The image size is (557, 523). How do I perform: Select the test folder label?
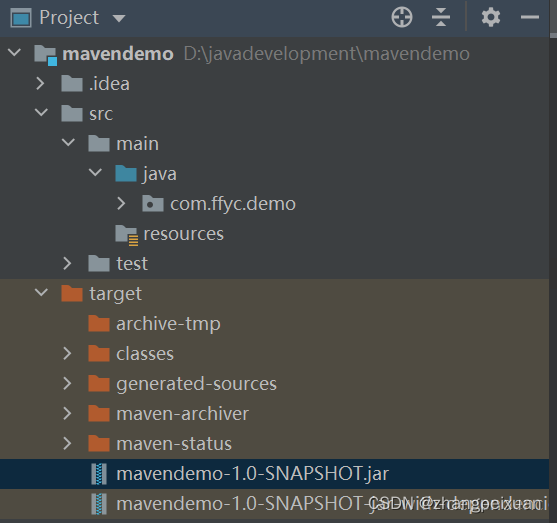132,264
